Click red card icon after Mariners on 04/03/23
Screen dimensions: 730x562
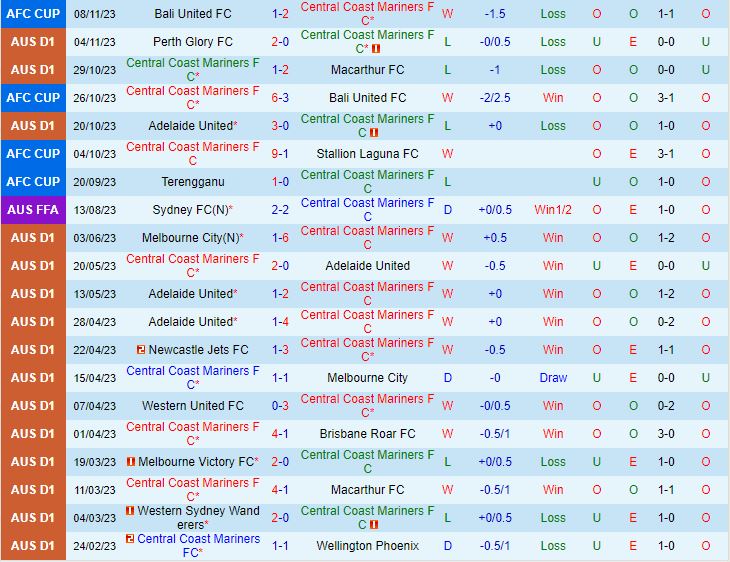[374, 525]
